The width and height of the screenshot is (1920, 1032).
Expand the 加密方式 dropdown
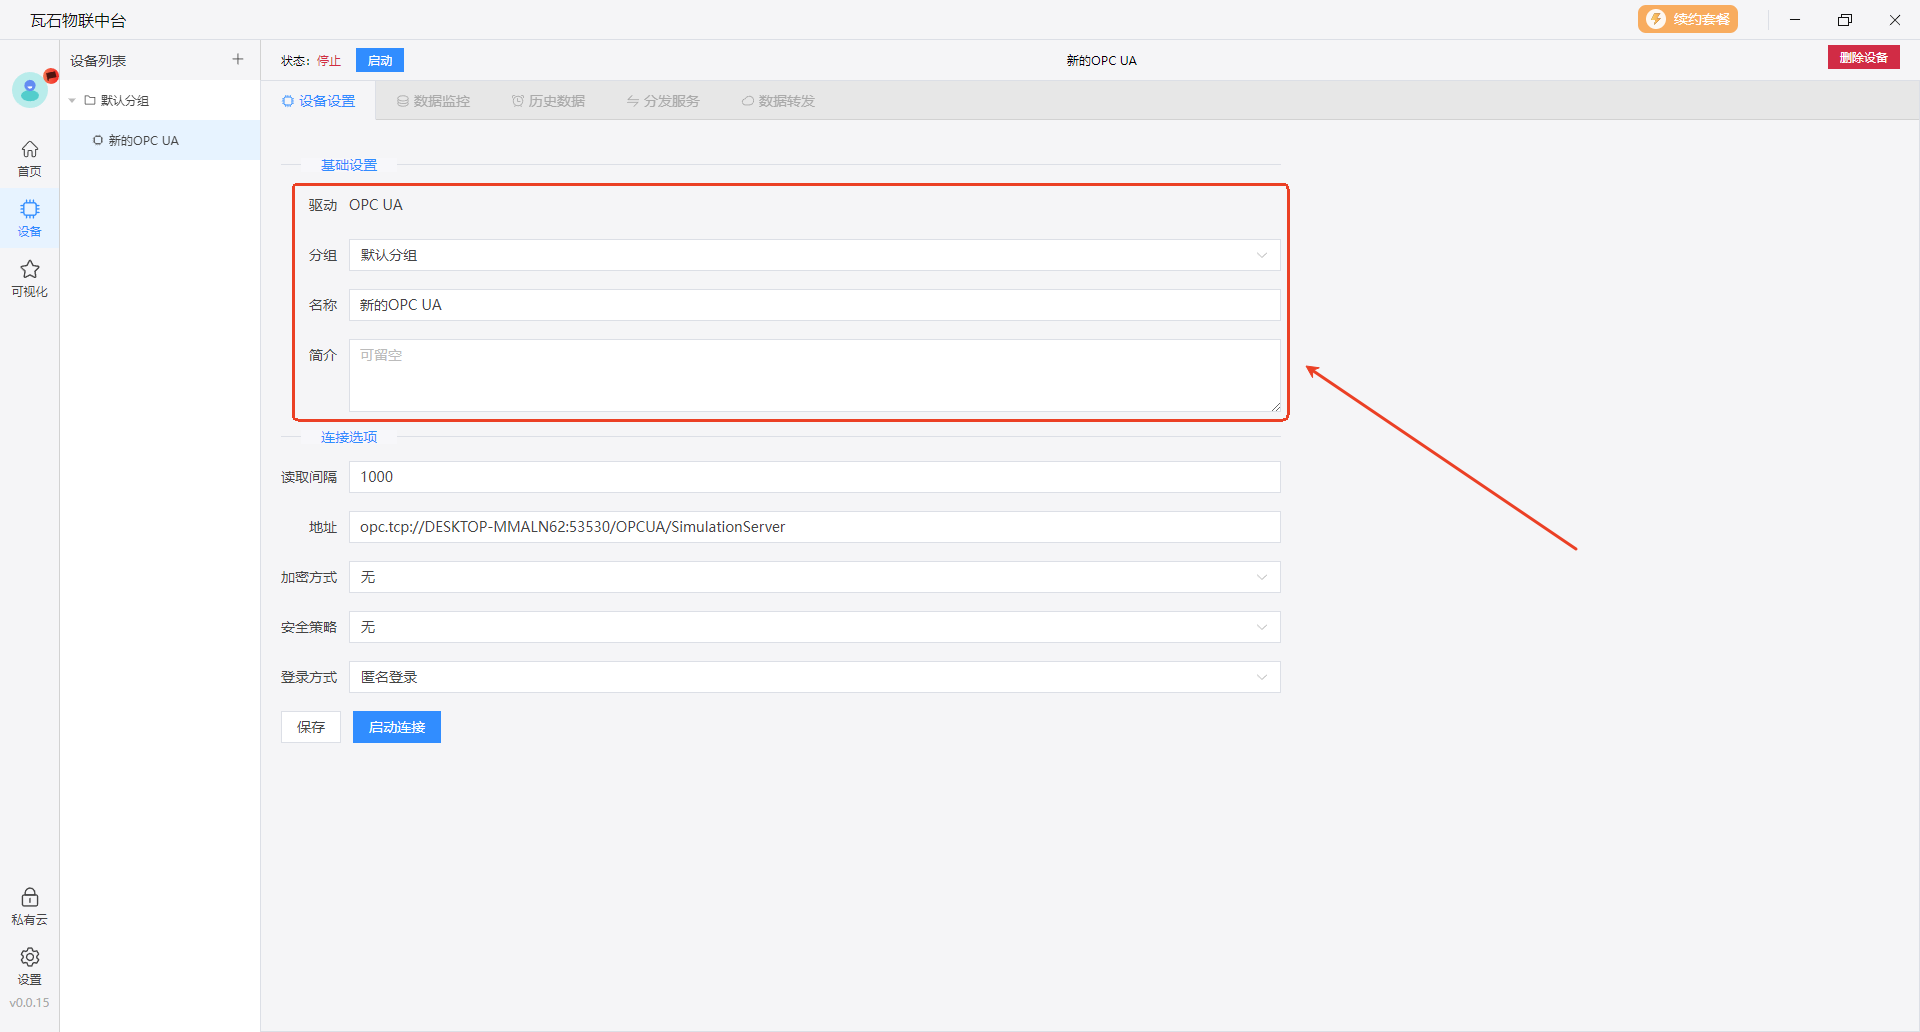[814, 577]
